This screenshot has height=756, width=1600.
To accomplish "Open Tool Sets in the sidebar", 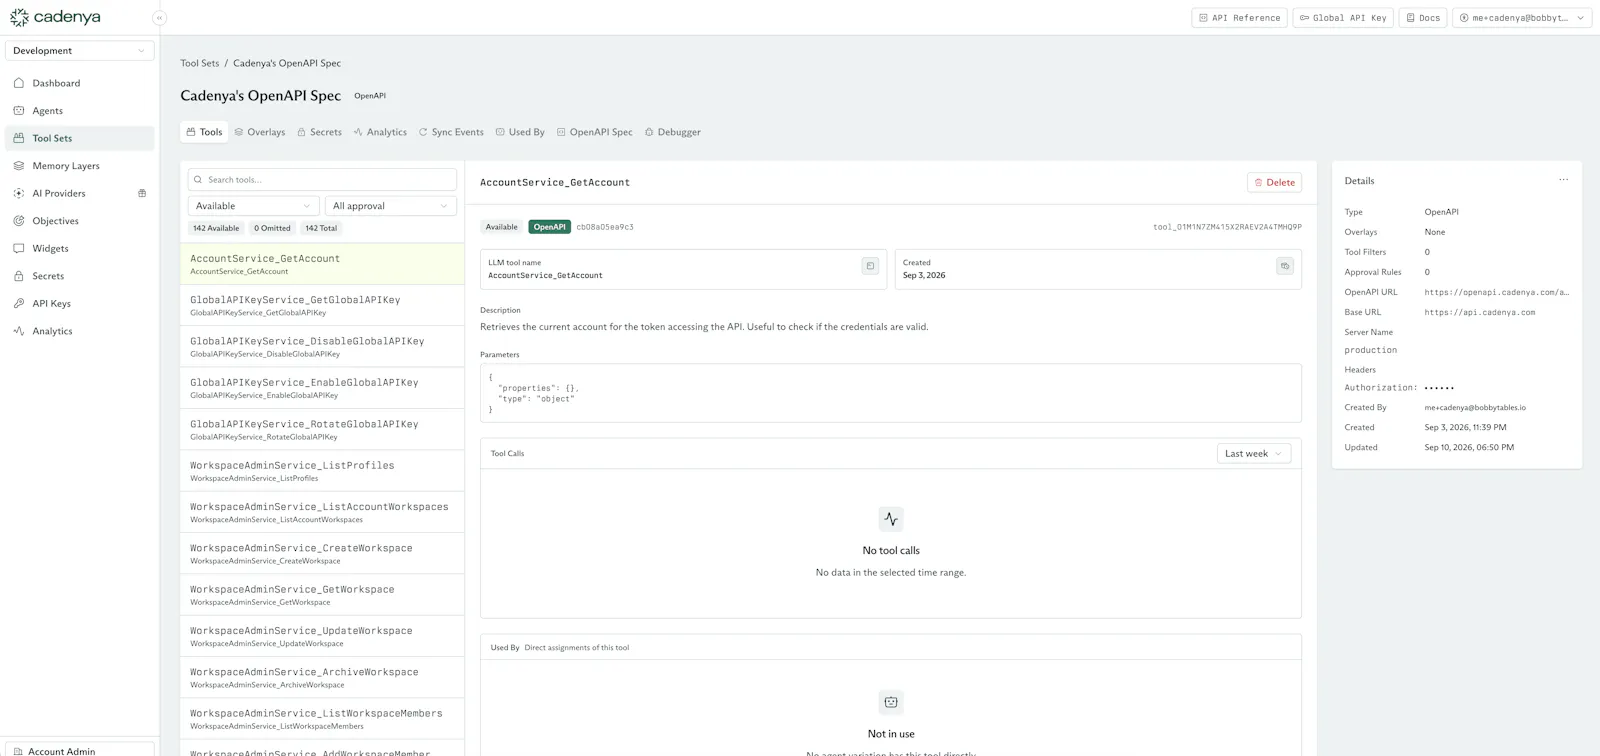I will (x=80, y=138).
